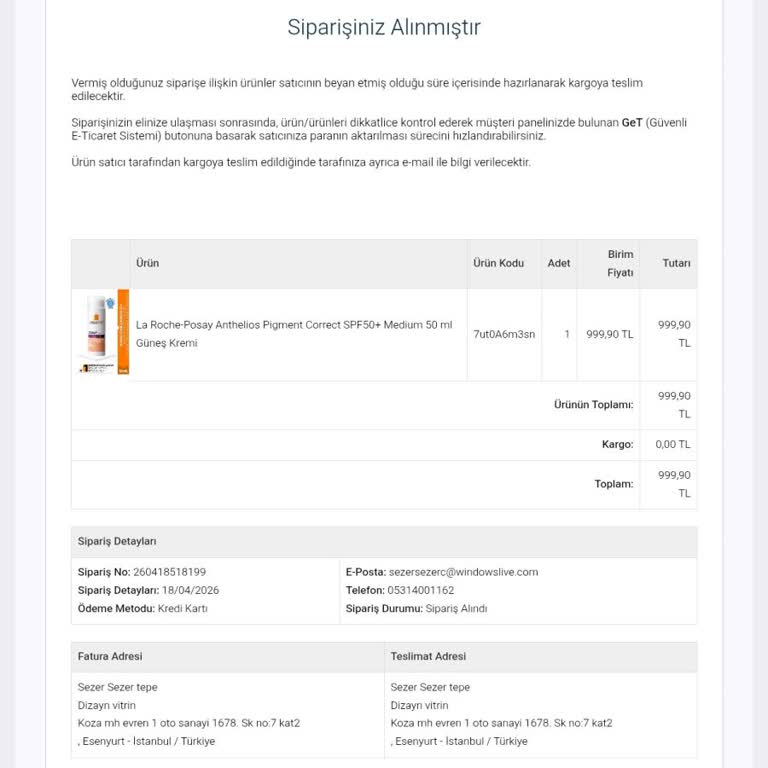
Task: Click the "Siparişiniz Alınmıştır" heading
Action: tap(384, 27)
